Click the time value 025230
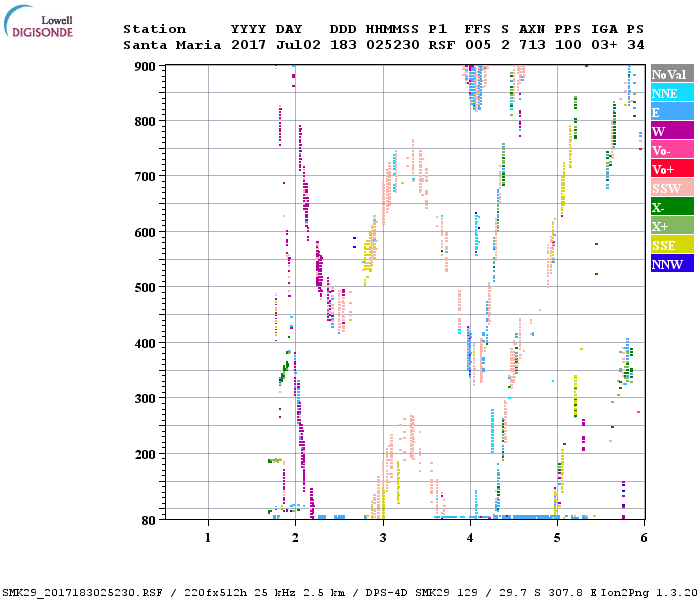This screenshot has height=600, width=700. [x=392, y=45]
